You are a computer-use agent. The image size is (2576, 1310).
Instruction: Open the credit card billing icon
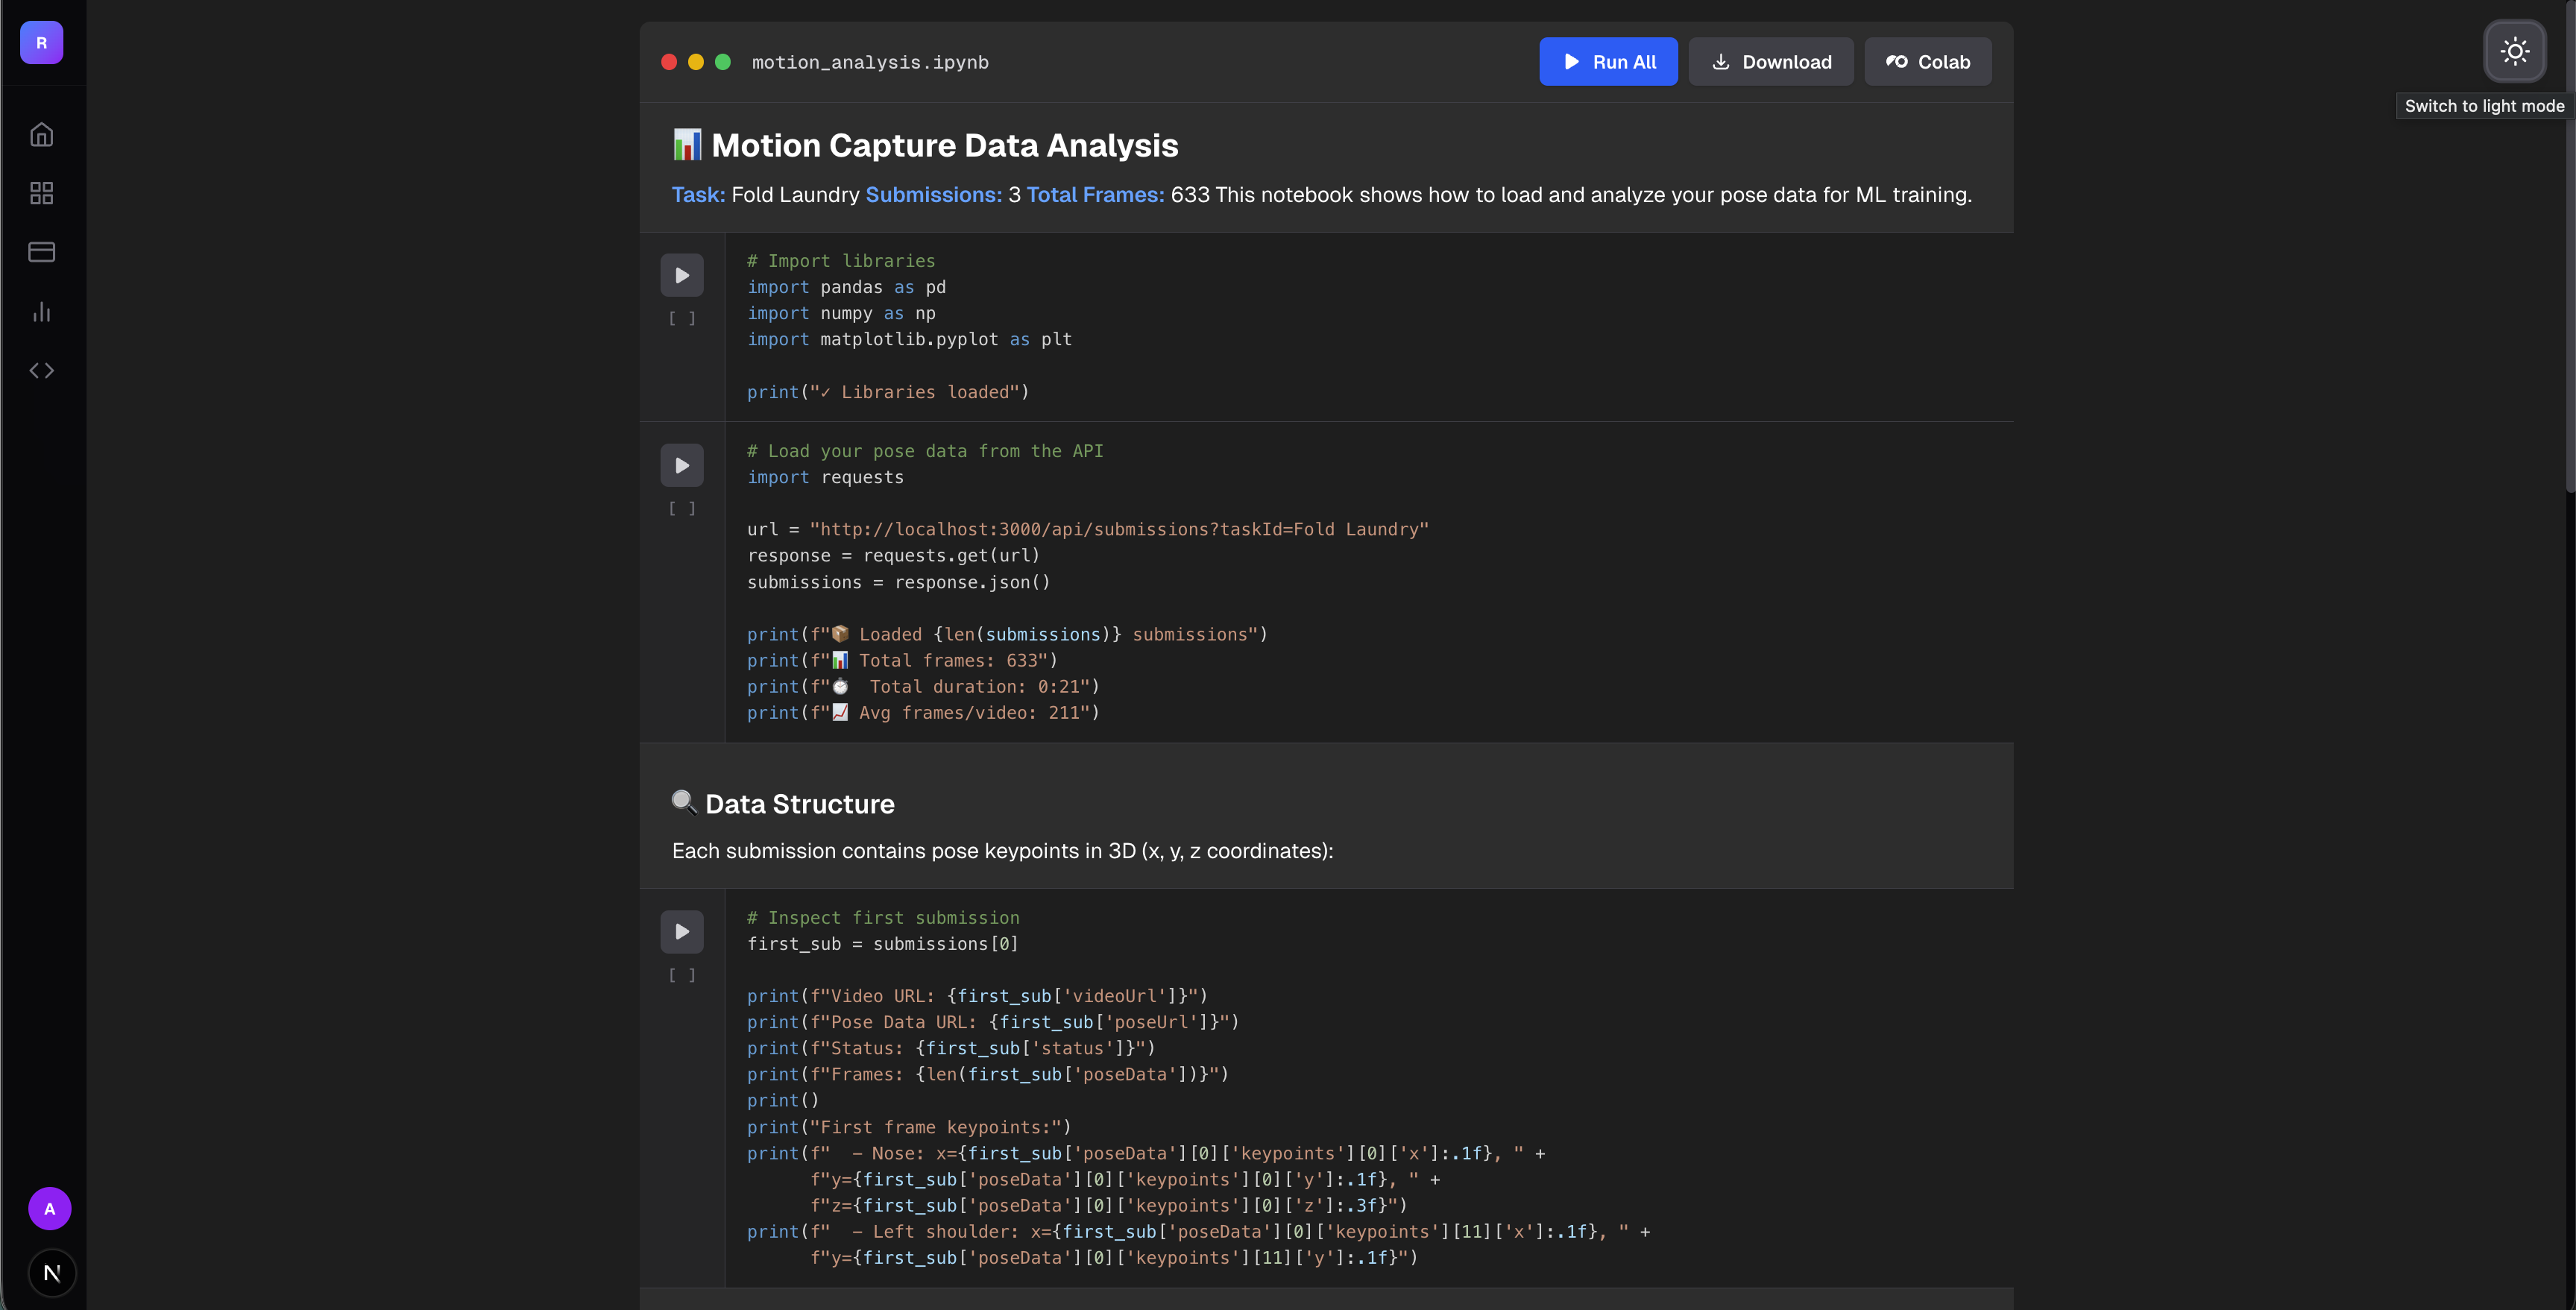tap(41, 252)
